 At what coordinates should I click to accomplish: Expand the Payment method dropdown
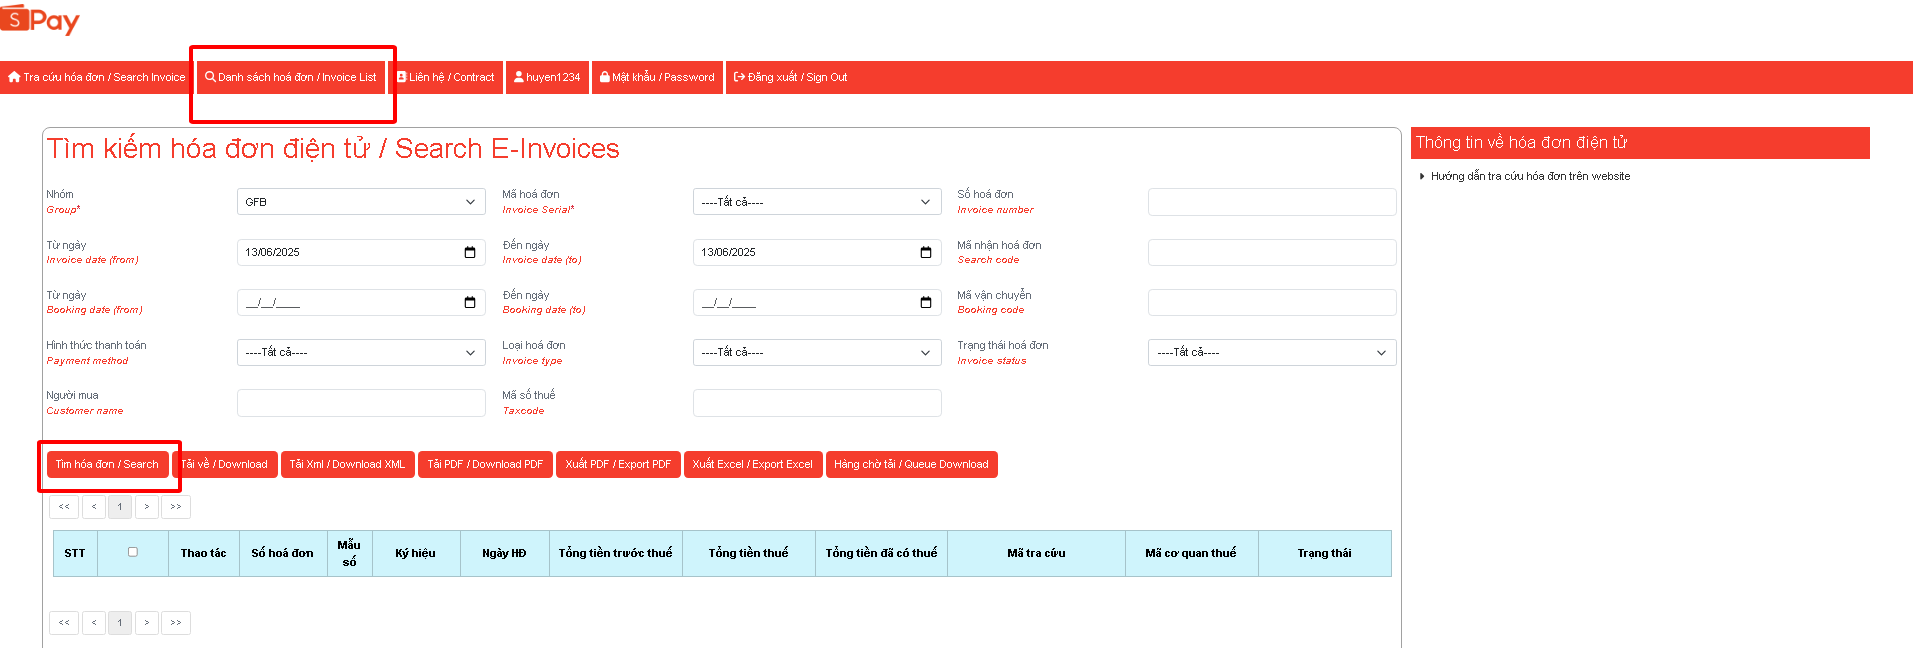point(360,352)
